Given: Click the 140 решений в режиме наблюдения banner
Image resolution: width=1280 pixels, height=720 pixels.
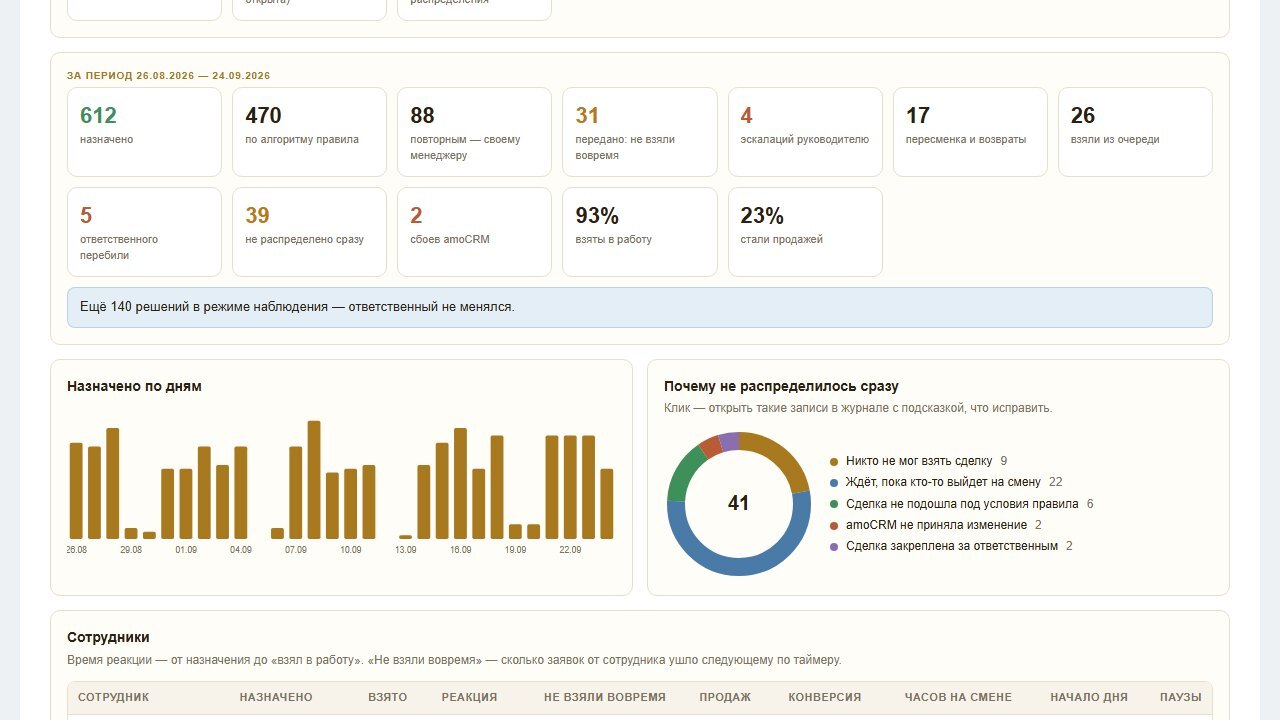Looking at the screenshot, I should (640, 307).
